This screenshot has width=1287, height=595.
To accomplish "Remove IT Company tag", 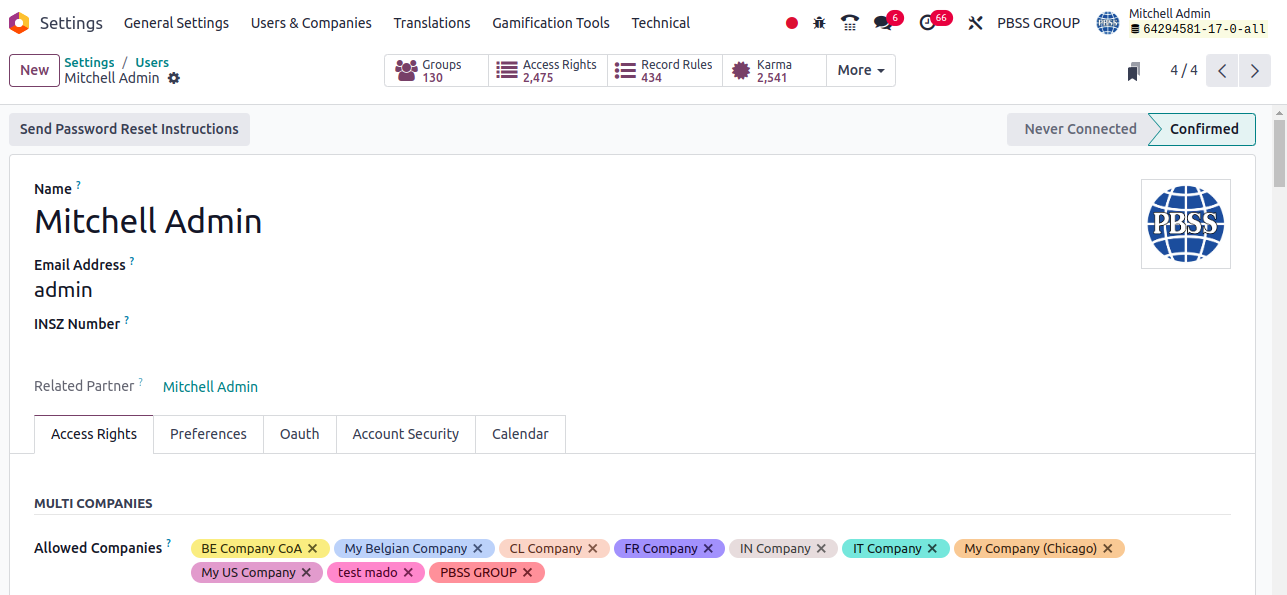I will tap(932, 548).
